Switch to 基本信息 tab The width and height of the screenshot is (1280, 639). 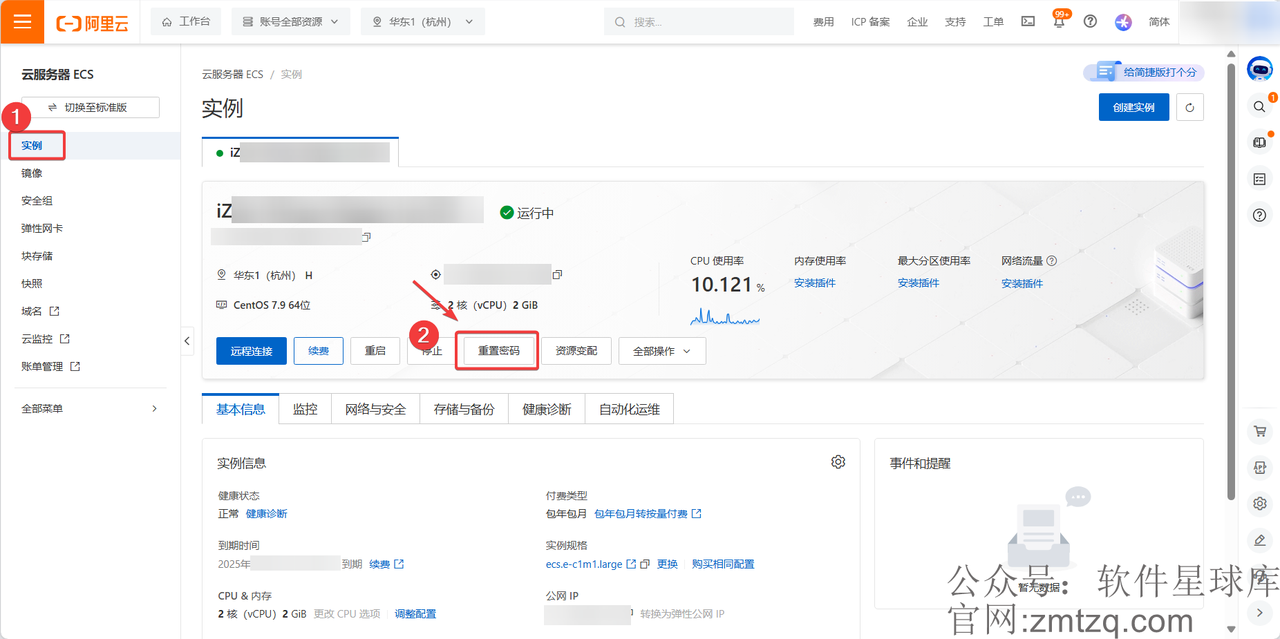click(241, 409)
